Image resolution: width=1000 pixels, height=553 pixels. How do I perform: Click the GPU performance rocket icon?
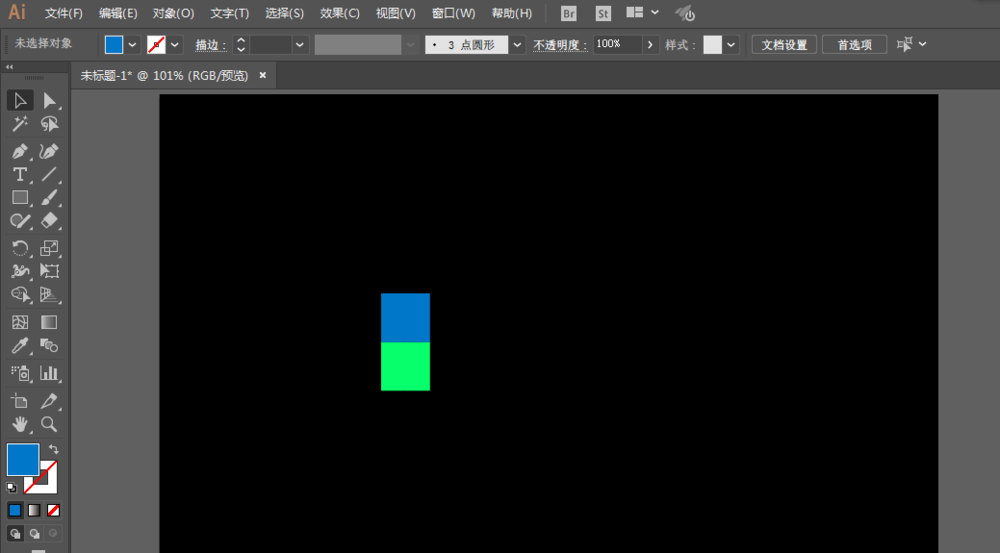pyautogui.click(x=685, y=13)
